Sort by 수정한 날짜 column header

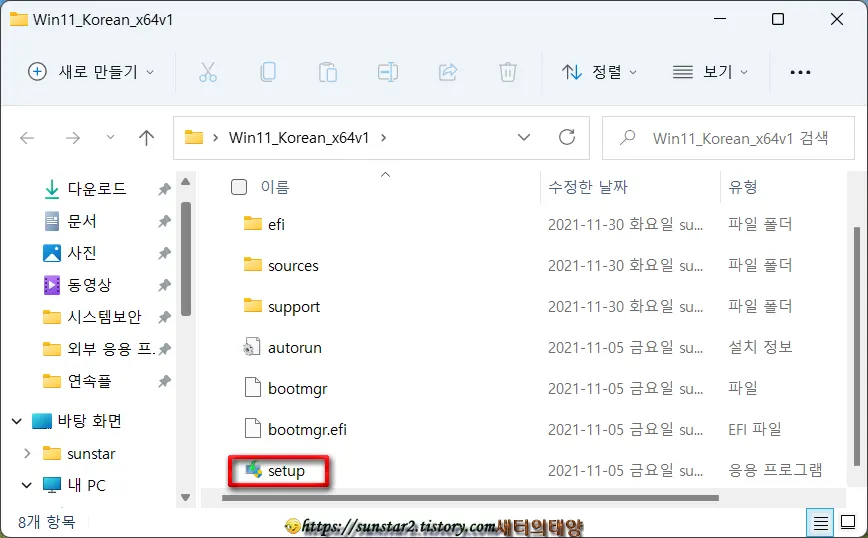point(588,187)
